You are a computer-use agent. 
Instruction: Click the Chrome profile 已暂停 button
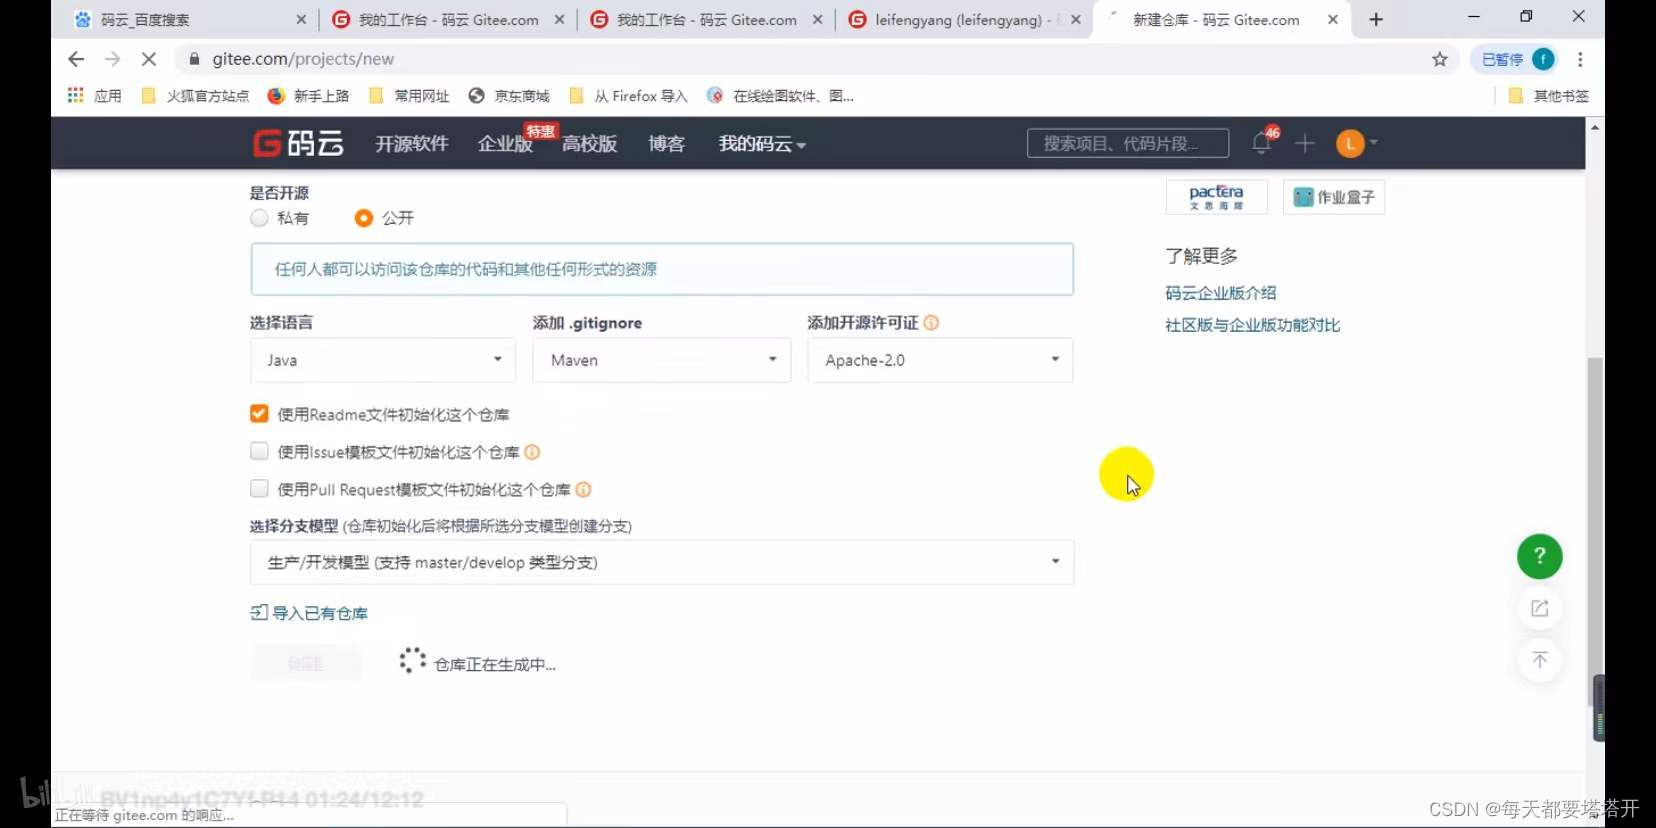pos(1517,59)
